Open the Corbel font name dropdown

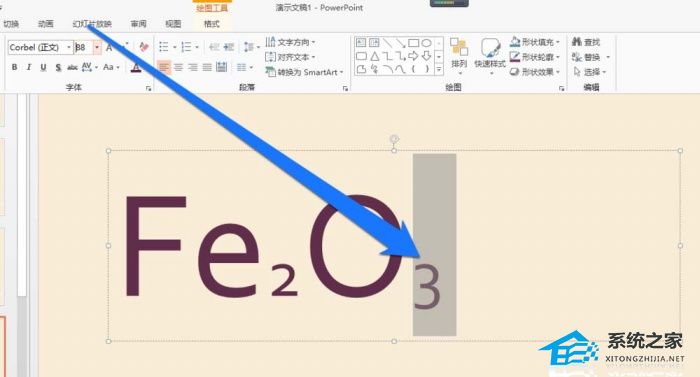[40, 47]
